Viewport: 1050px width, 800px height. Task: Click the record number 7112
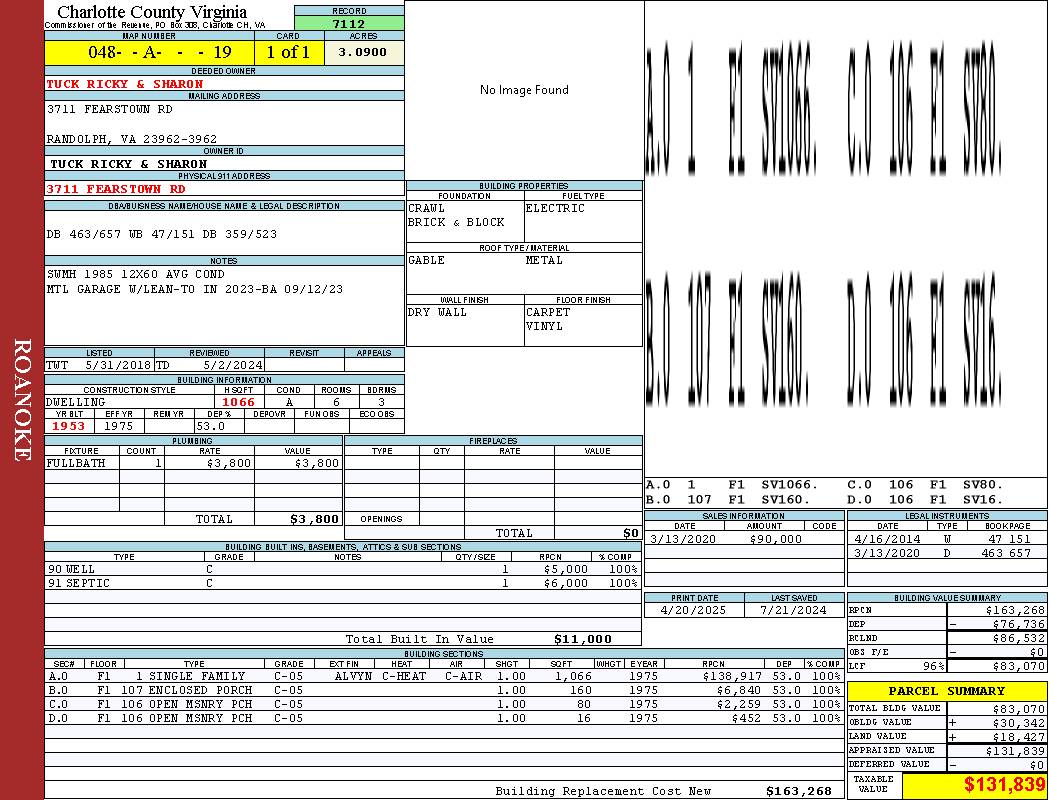point(349,23)
